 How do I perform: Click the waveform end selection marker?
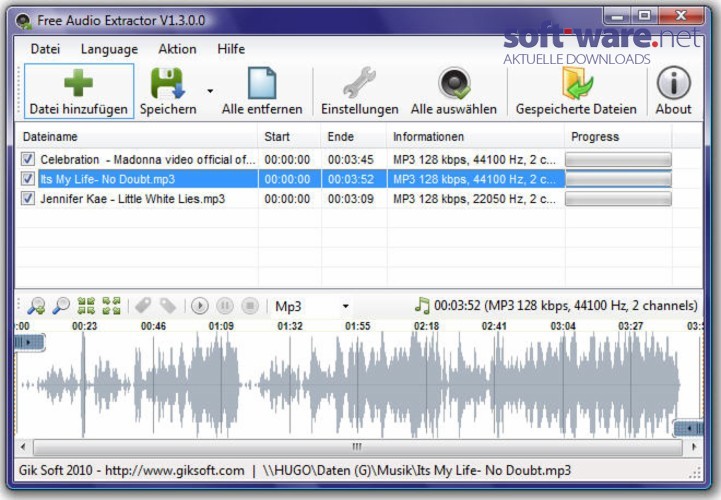click(x=688, y=428)
